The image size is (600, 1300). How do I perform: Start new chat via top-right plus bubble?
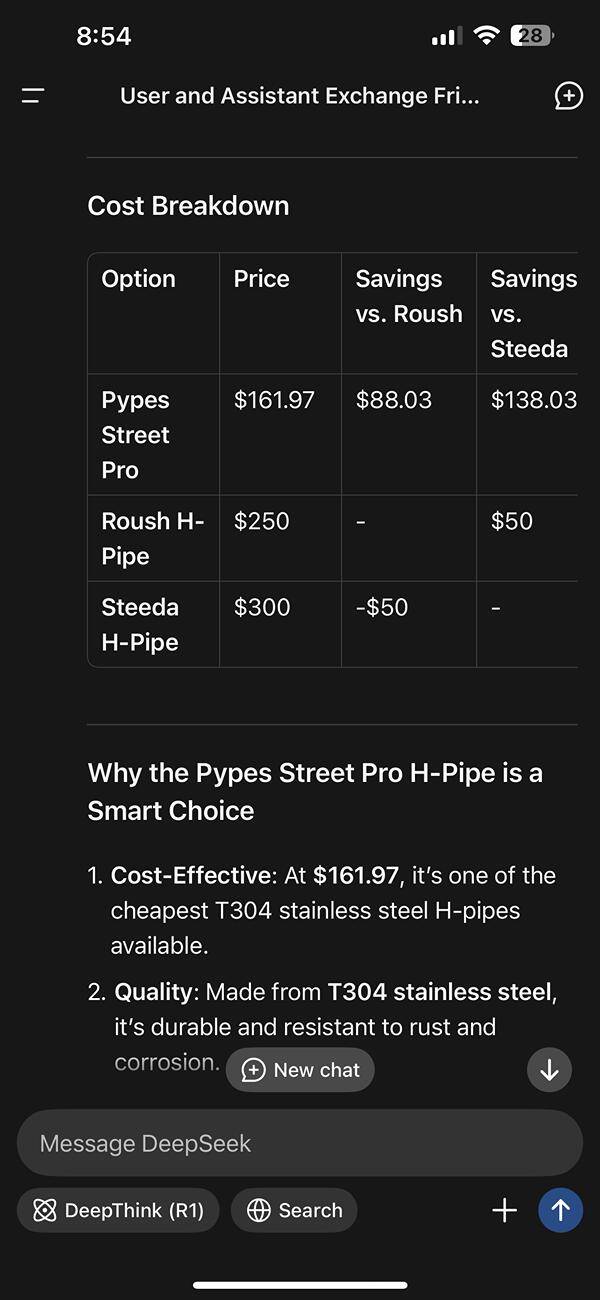click(x=568, y=96)
